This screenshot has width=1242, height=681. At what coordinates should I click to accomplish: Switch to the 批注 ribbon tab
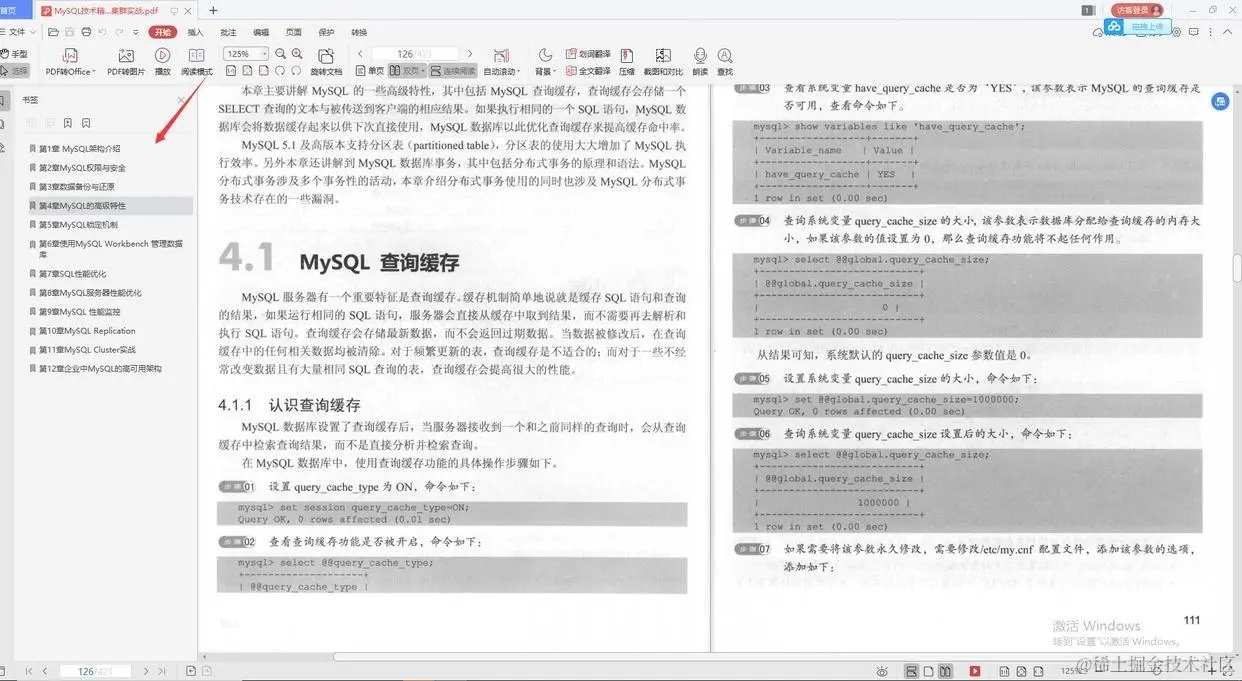tap(228, 32)
